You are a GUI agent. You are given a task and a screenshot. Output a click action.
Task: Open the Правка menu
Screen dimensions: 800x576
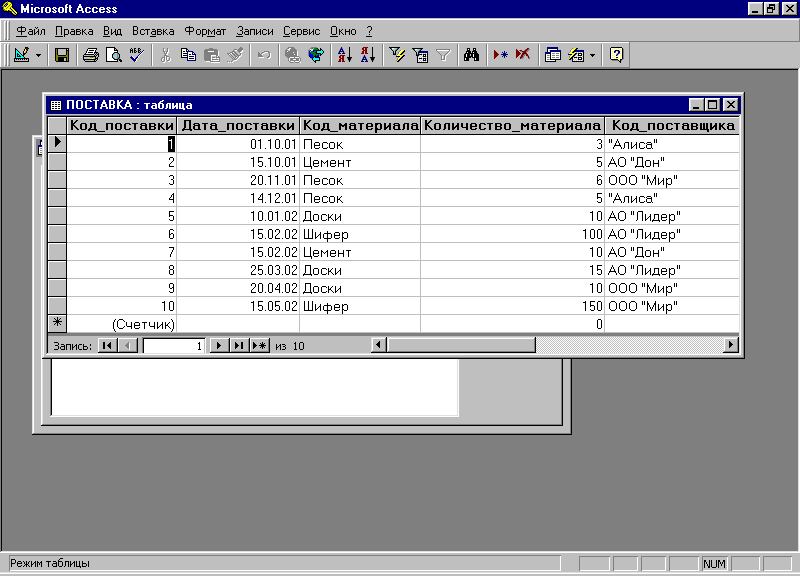[x=74, y=31]
